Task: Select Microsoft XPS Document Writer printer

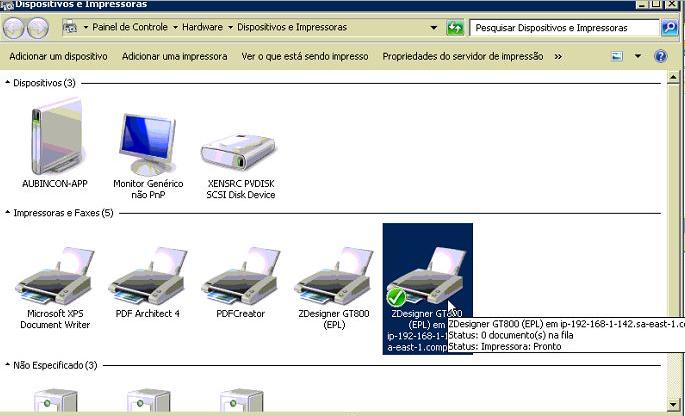Action: coord(55,288)
